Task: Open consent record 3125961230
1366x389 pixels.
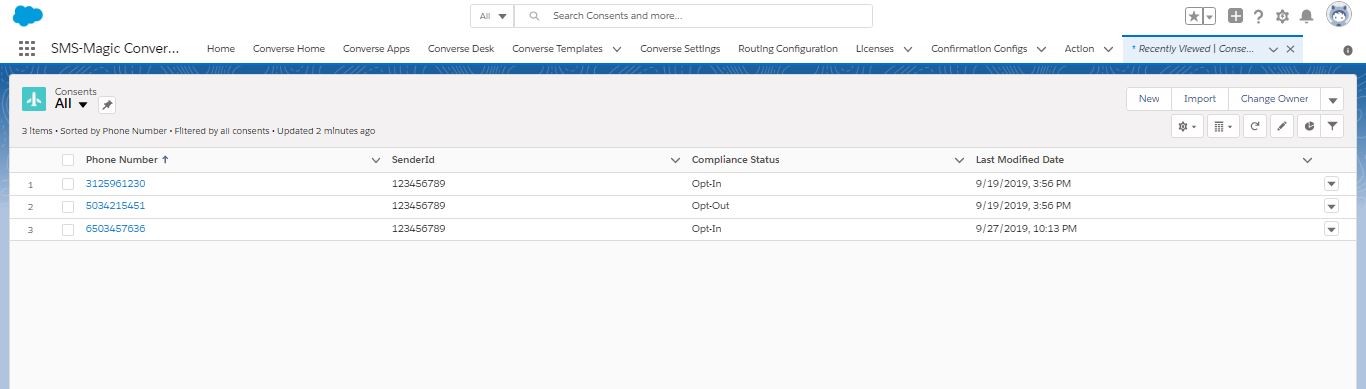Action: click(x=115, y=184)
